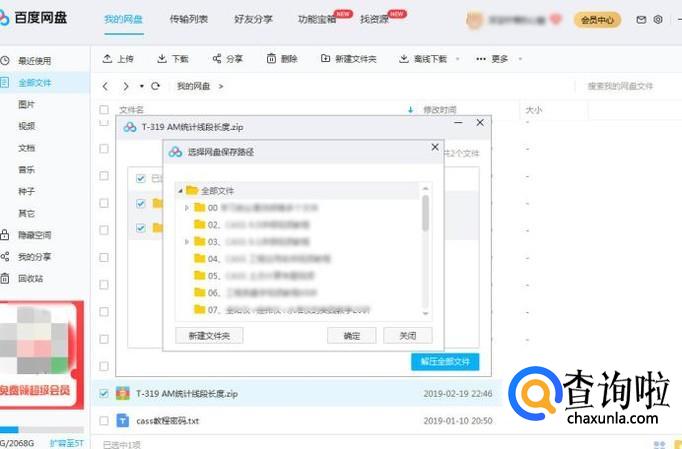Switch to the 找资源 tab
The image size is (682, 449).
(x=374, y=19)
